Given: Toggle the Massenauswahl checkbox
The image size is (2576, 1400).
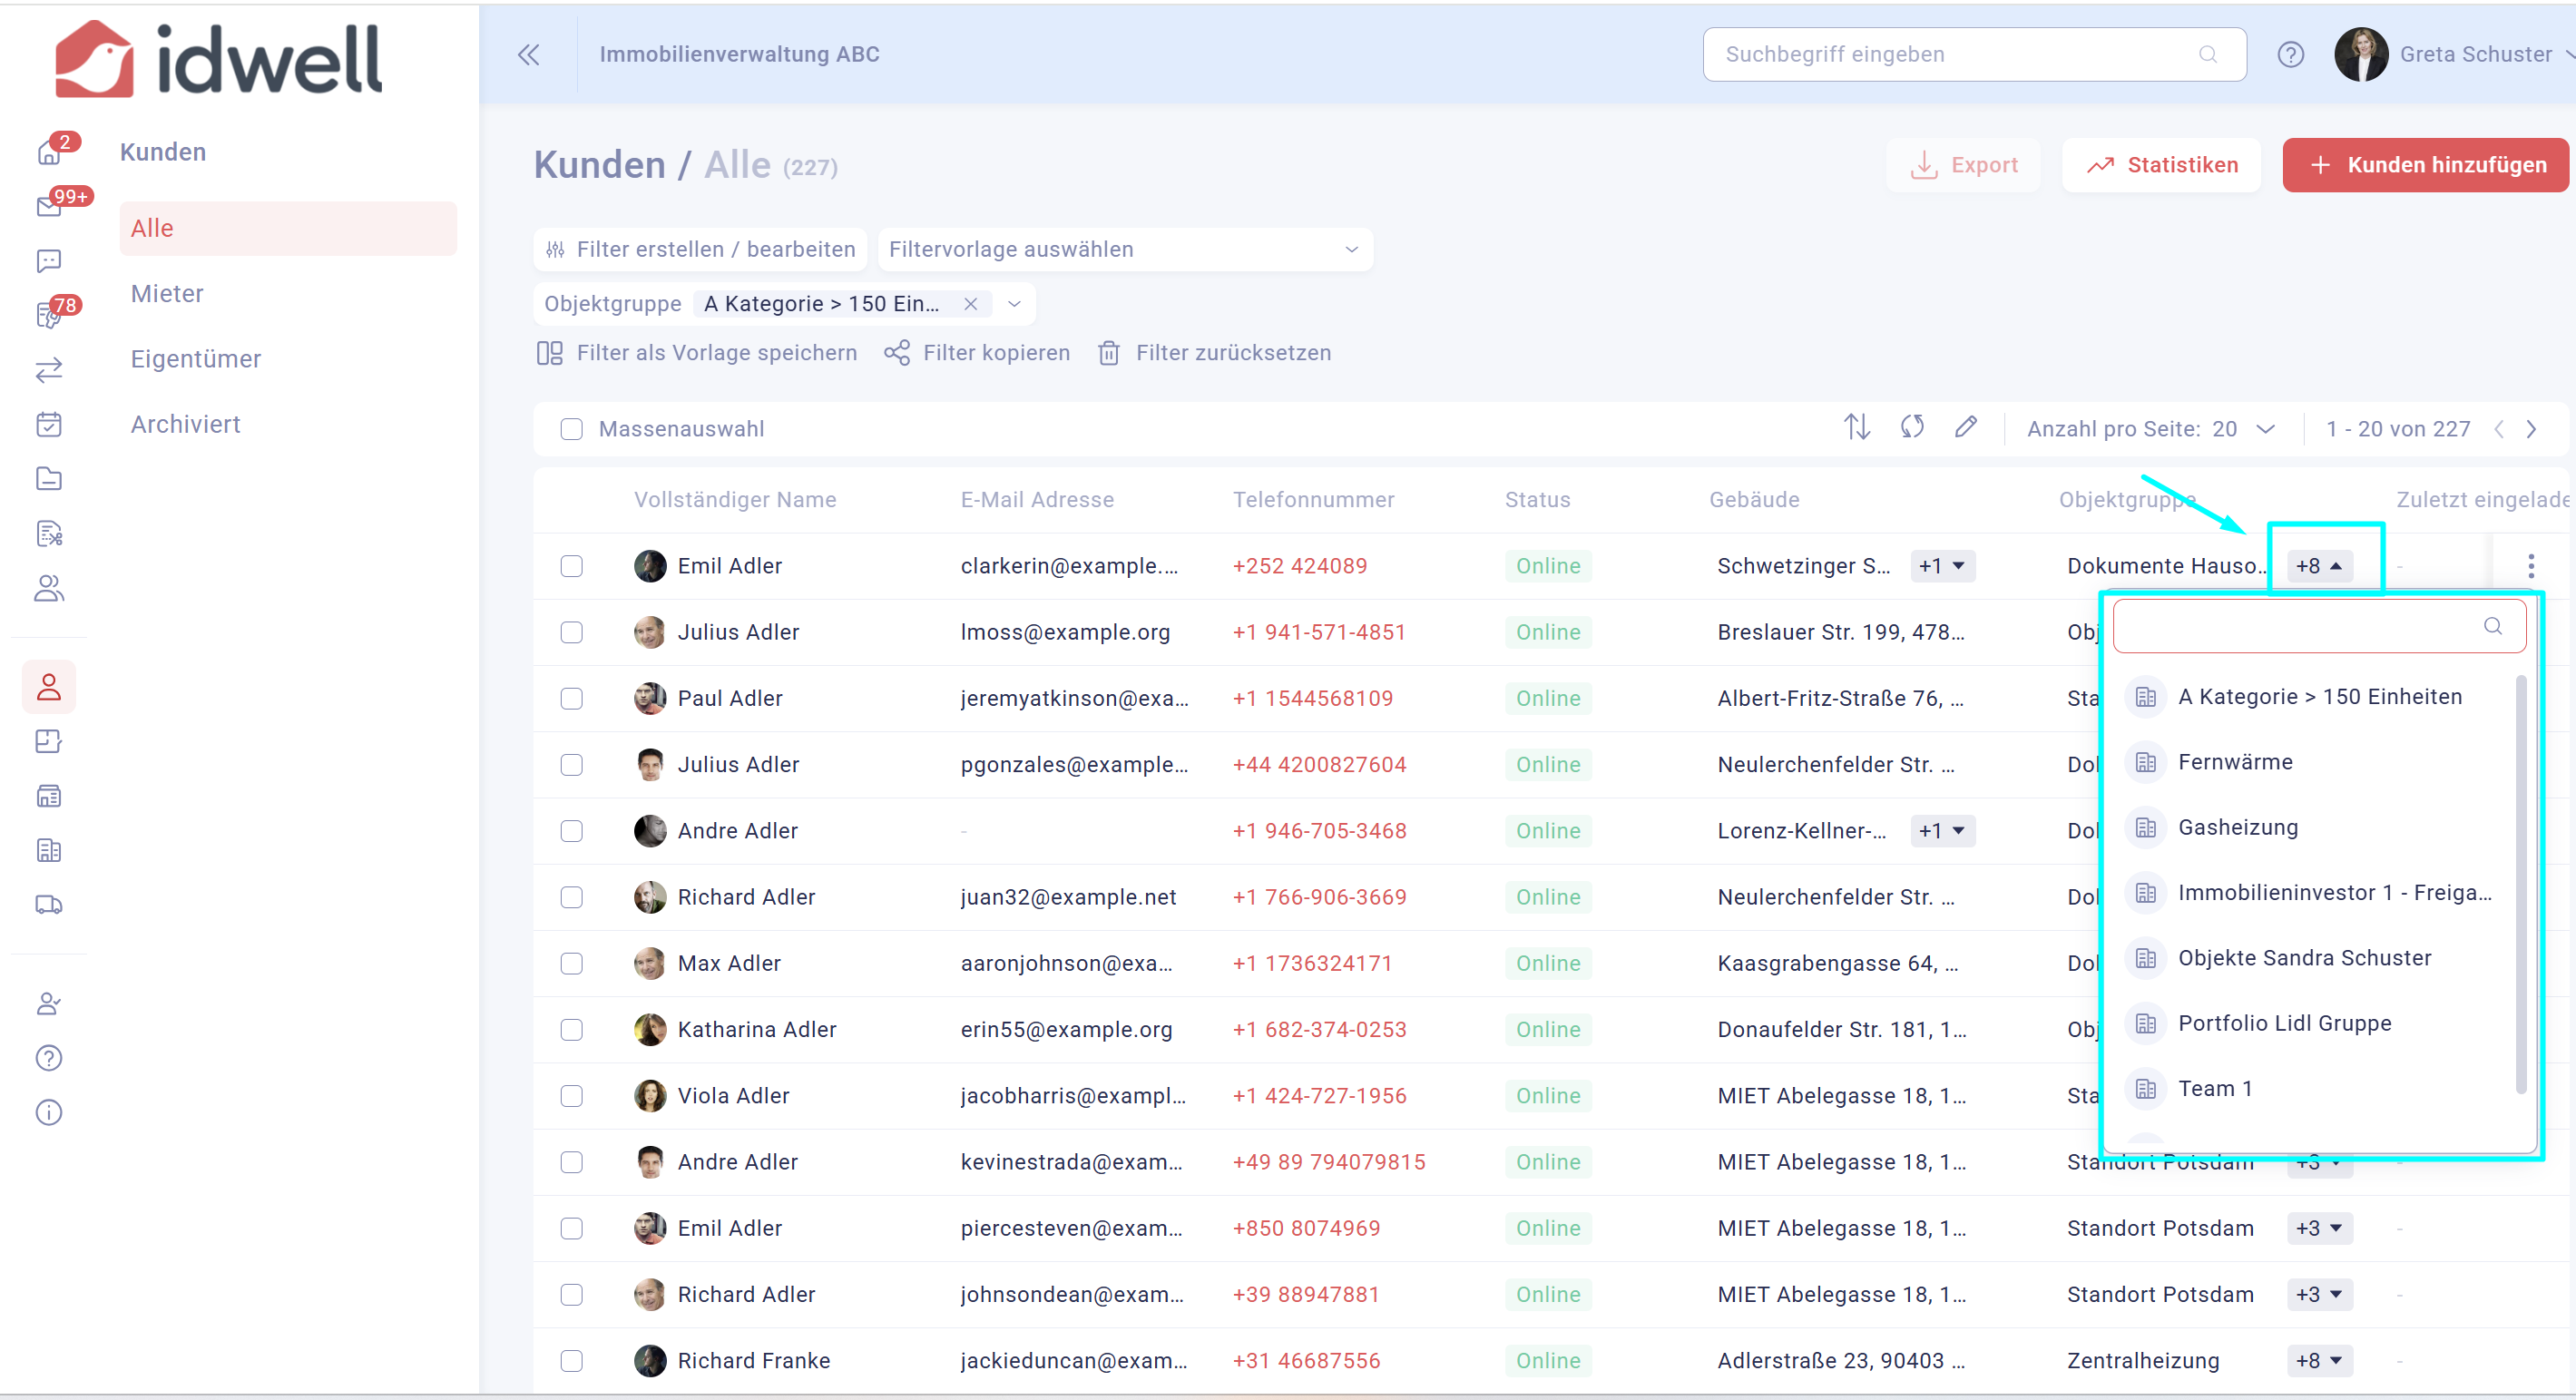Looking at the screenshot, I should tap(571, 429).
